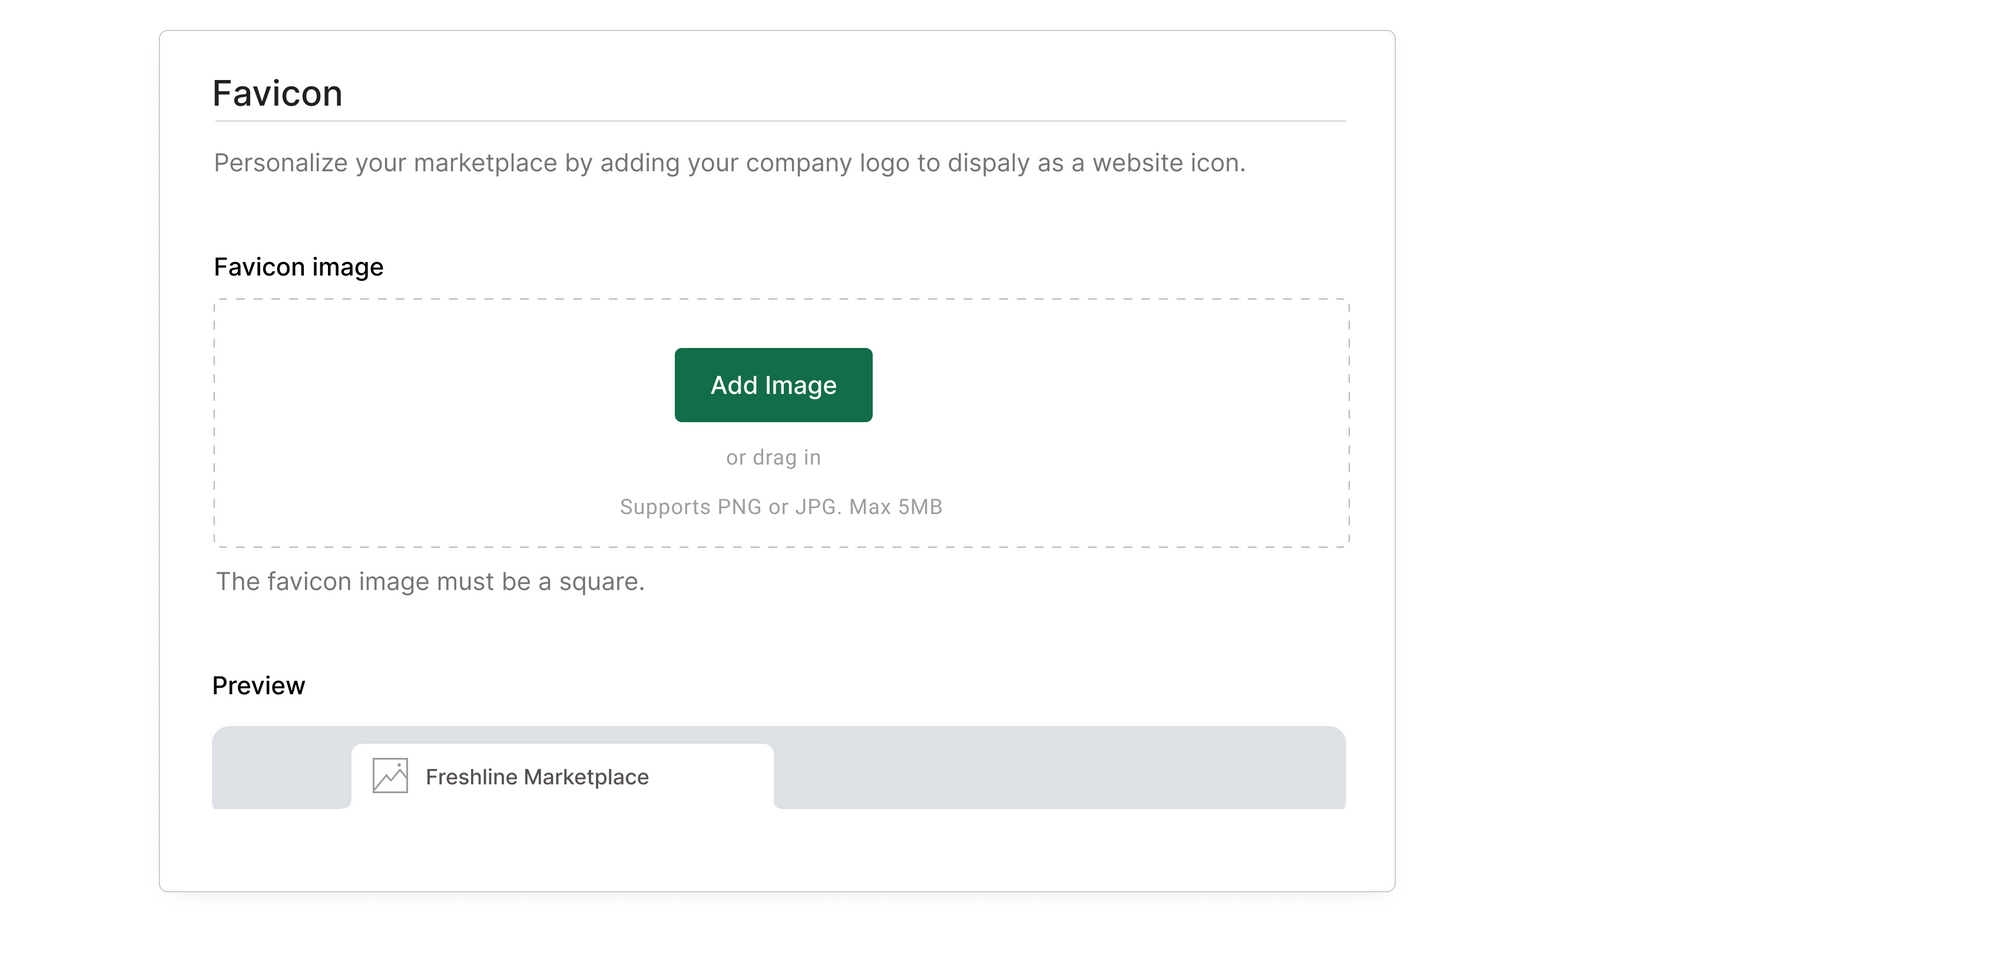The width and height of the screenshot is (2000, 979).
Task: Click the Preview section label
Action: point(258,686)
